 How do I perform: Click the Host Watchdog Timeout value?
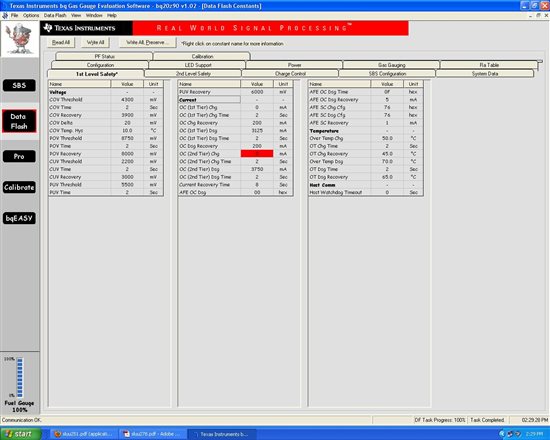pos(387,192)
